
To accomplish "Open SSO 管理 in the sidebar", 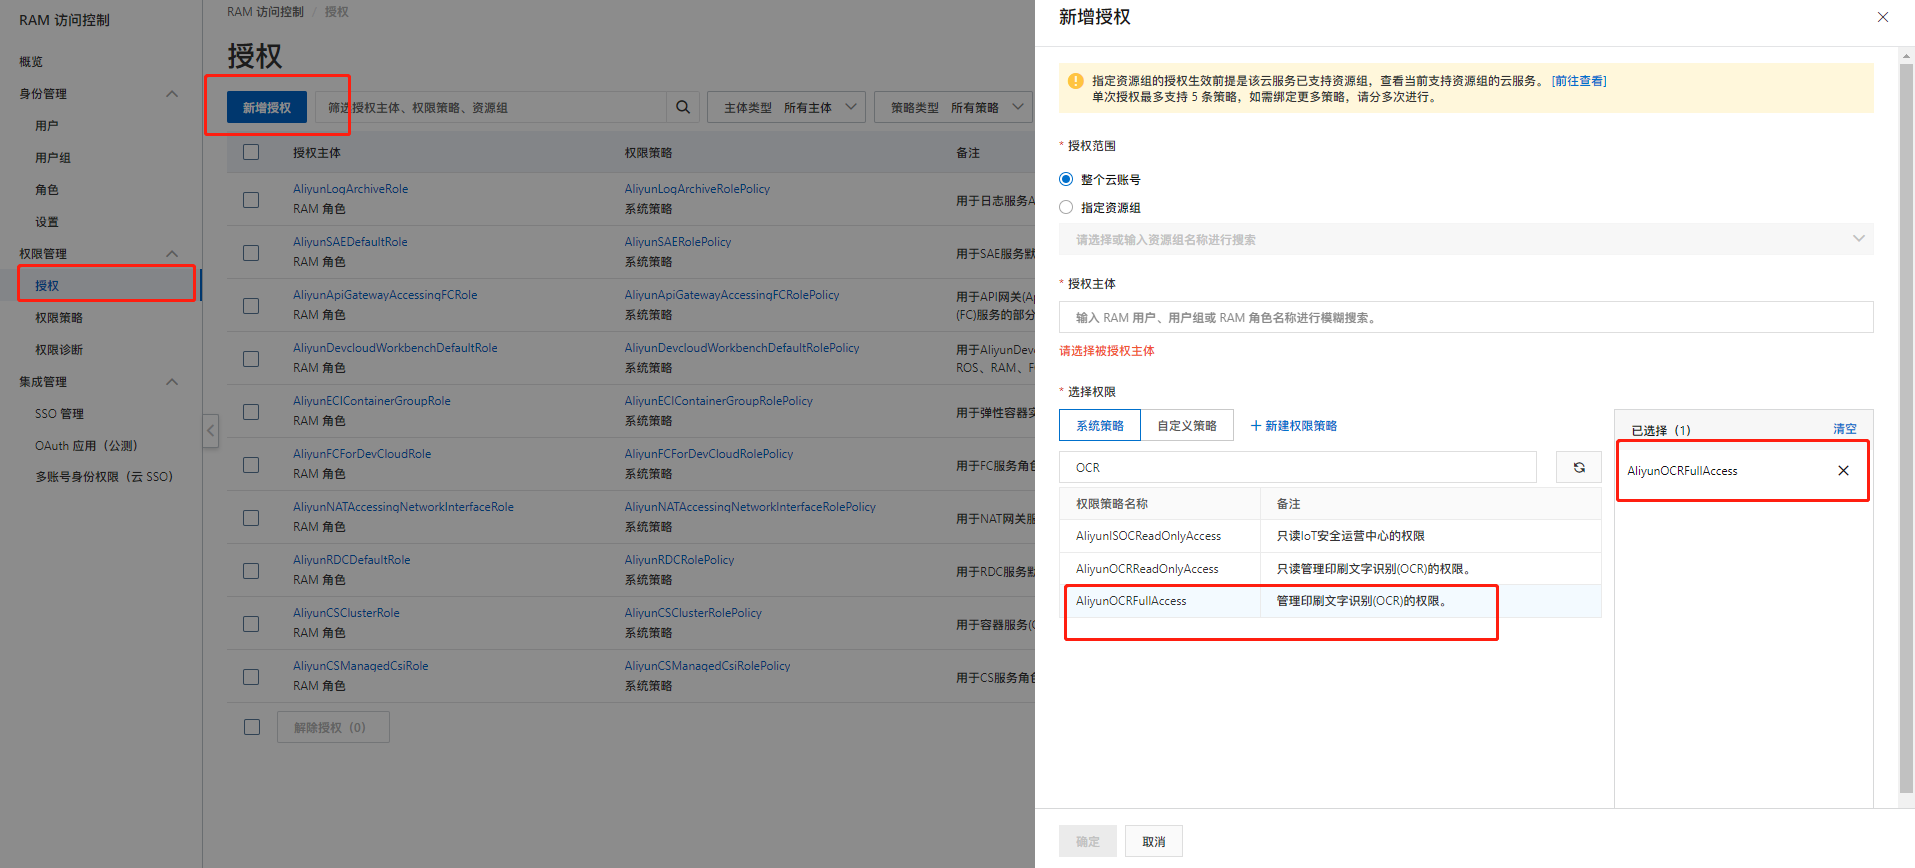I will (x=59, y=414).
